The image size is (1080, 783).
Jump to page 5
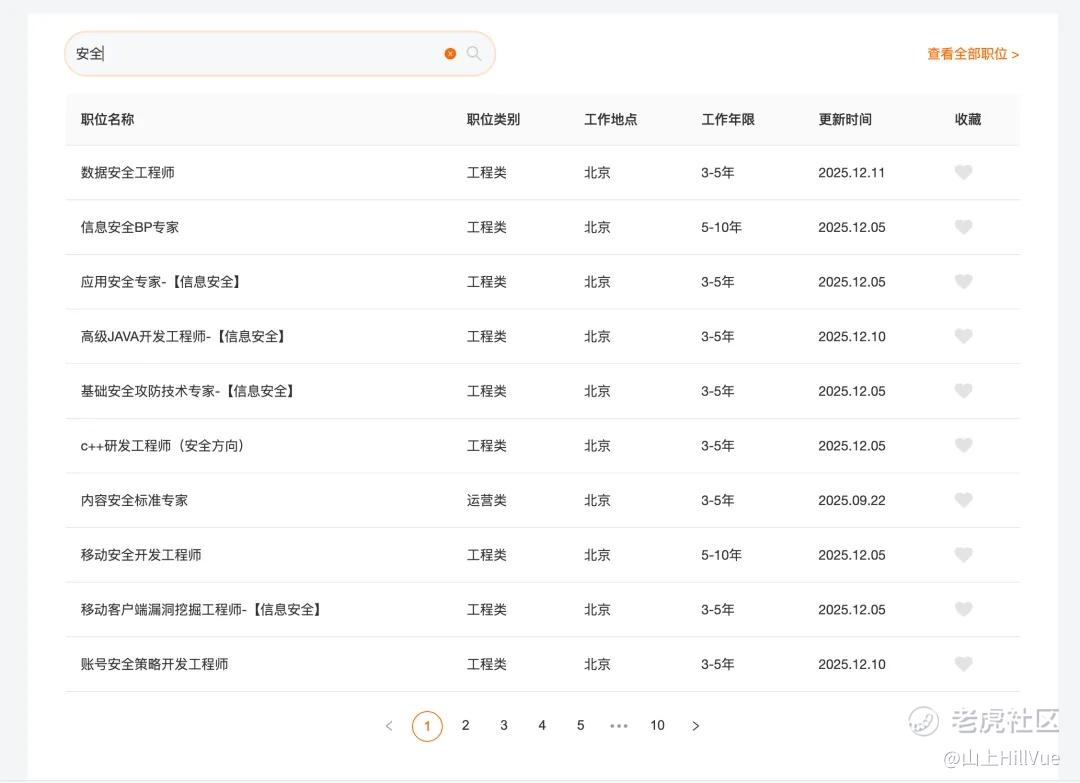tap(581, 725)
